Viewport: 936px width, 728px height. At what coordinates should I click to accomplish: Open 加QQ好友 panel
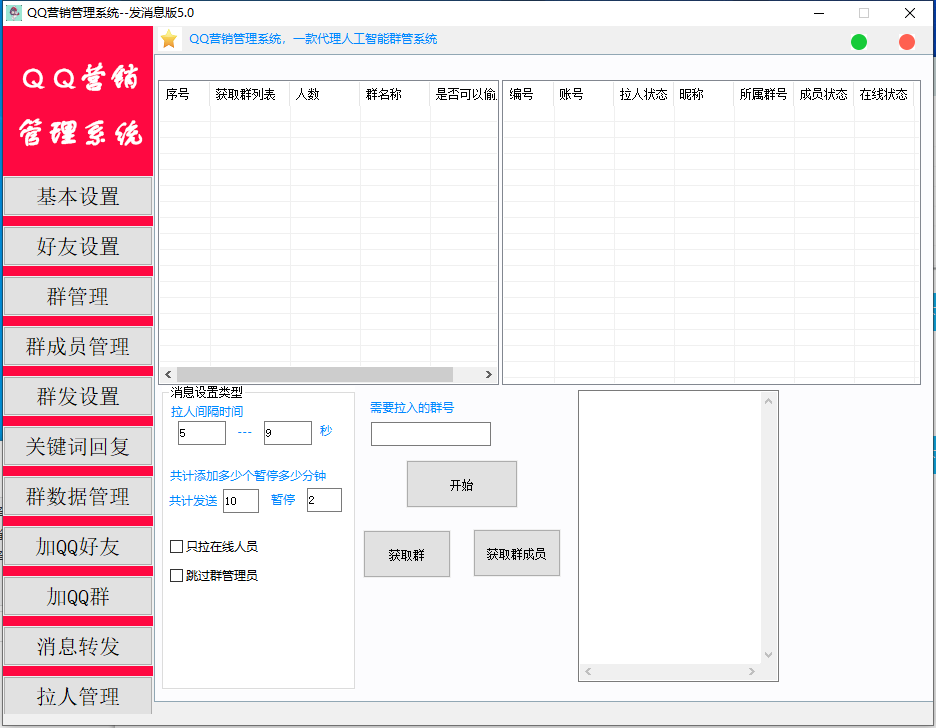(x=78, y=547)
